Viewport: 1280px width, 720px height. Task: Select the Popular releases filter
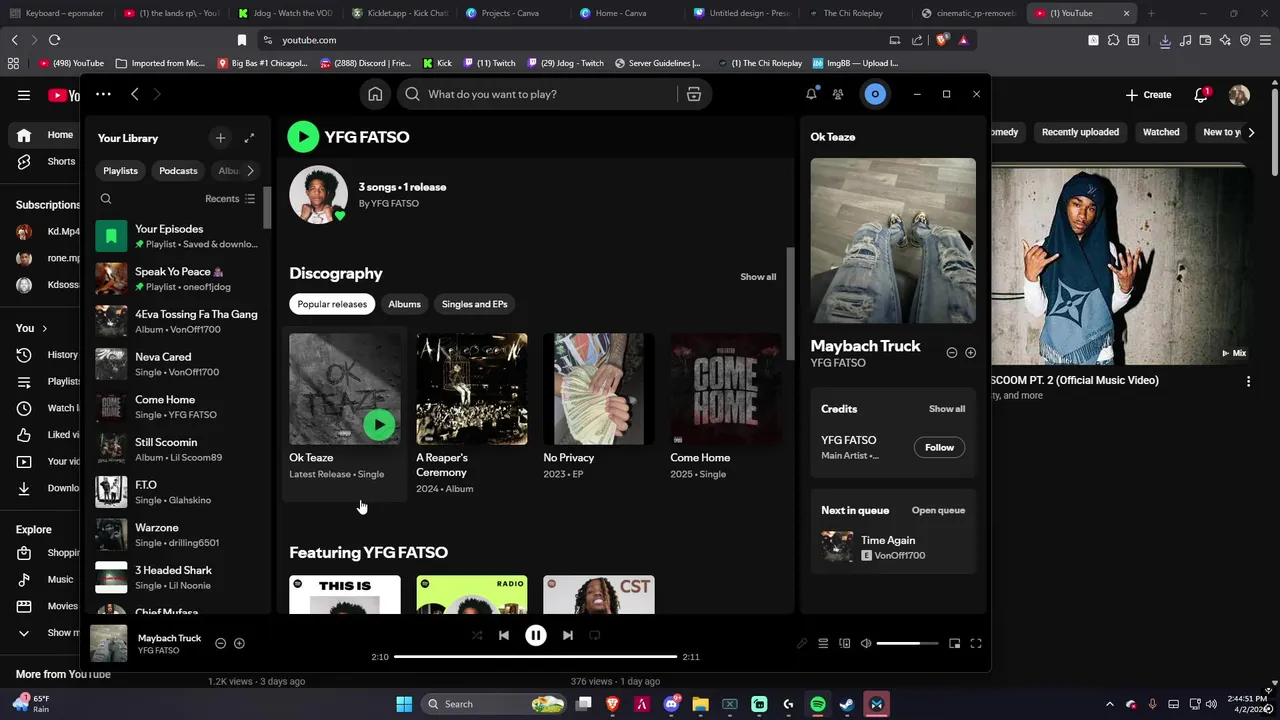click(332, 304)
